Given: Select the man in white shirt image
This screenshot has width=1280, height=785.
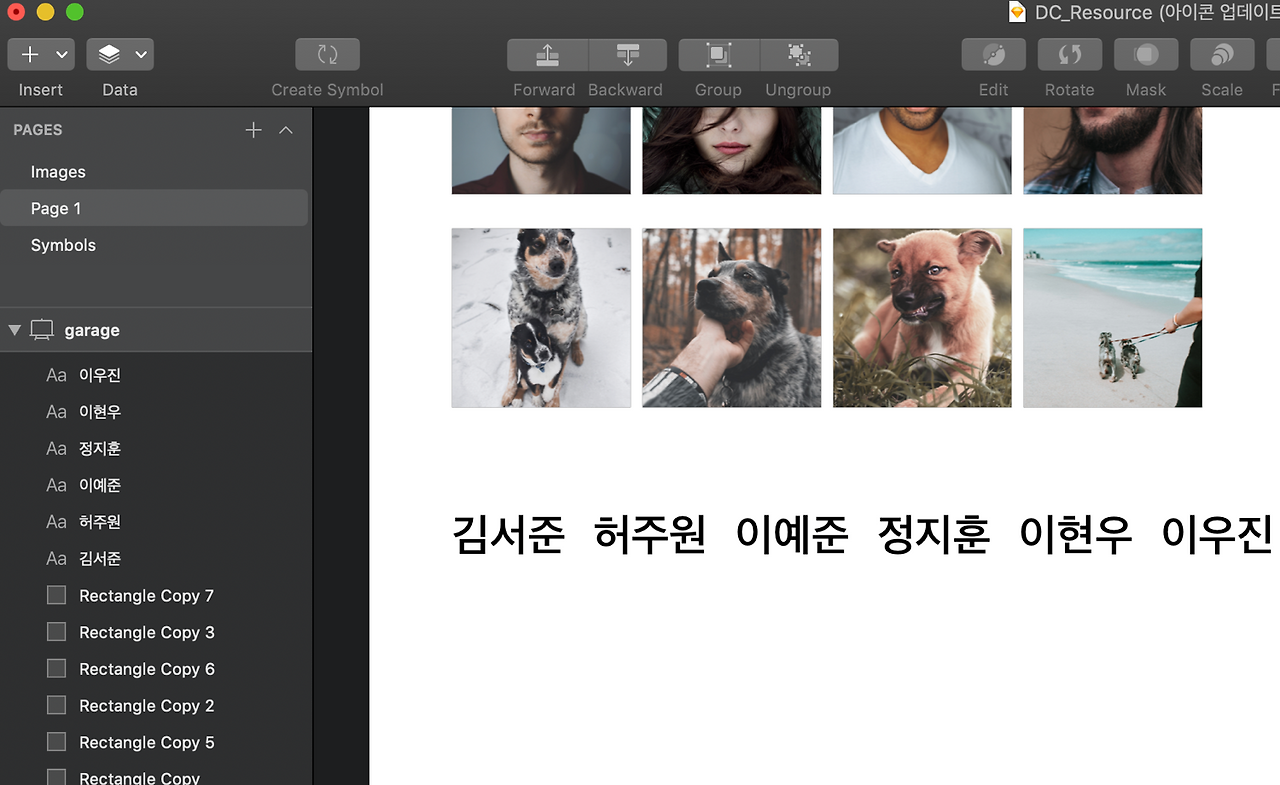Looking at the screenshot, I should [922, 151].
